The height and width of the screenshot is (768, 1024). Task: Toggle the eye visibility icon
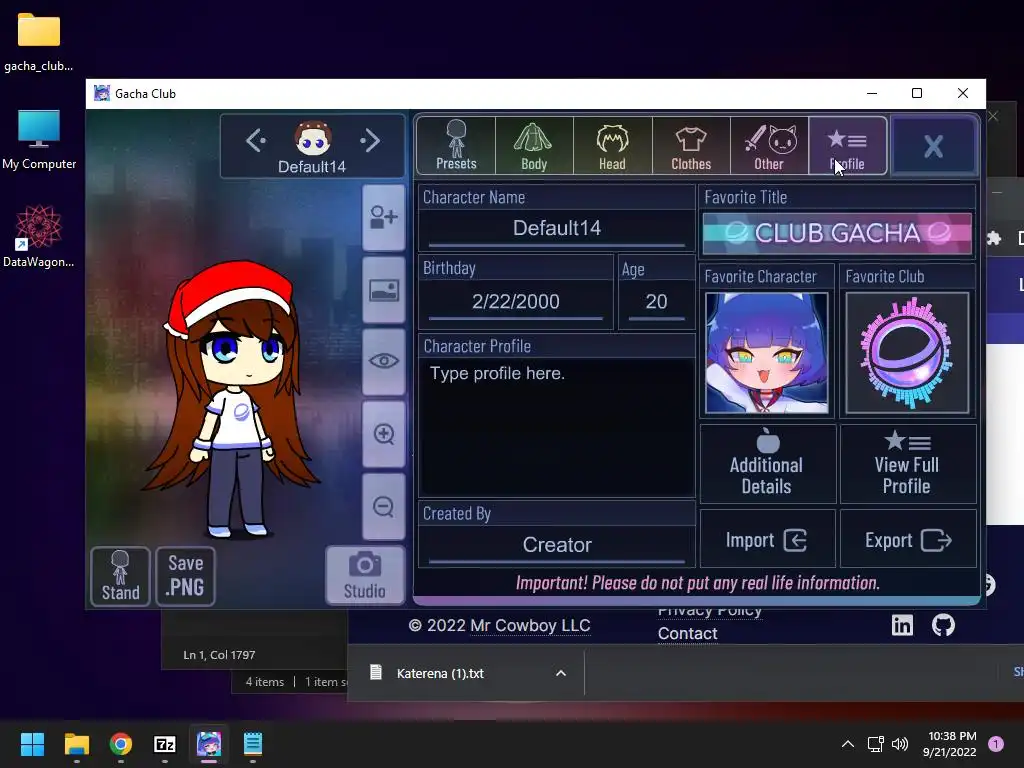(384, 361)
